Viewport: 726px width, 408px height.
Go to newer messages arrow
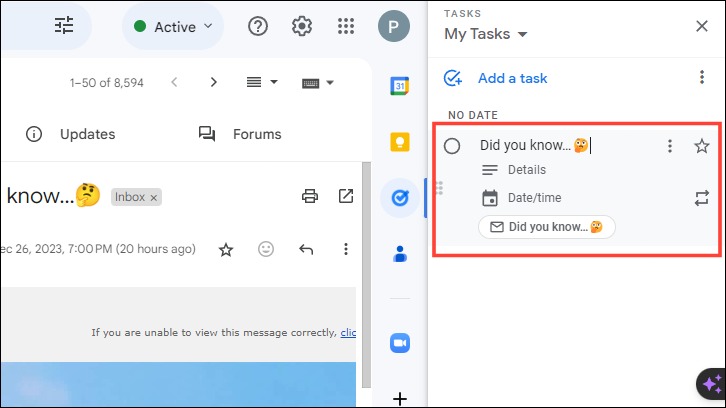(174, 82)
